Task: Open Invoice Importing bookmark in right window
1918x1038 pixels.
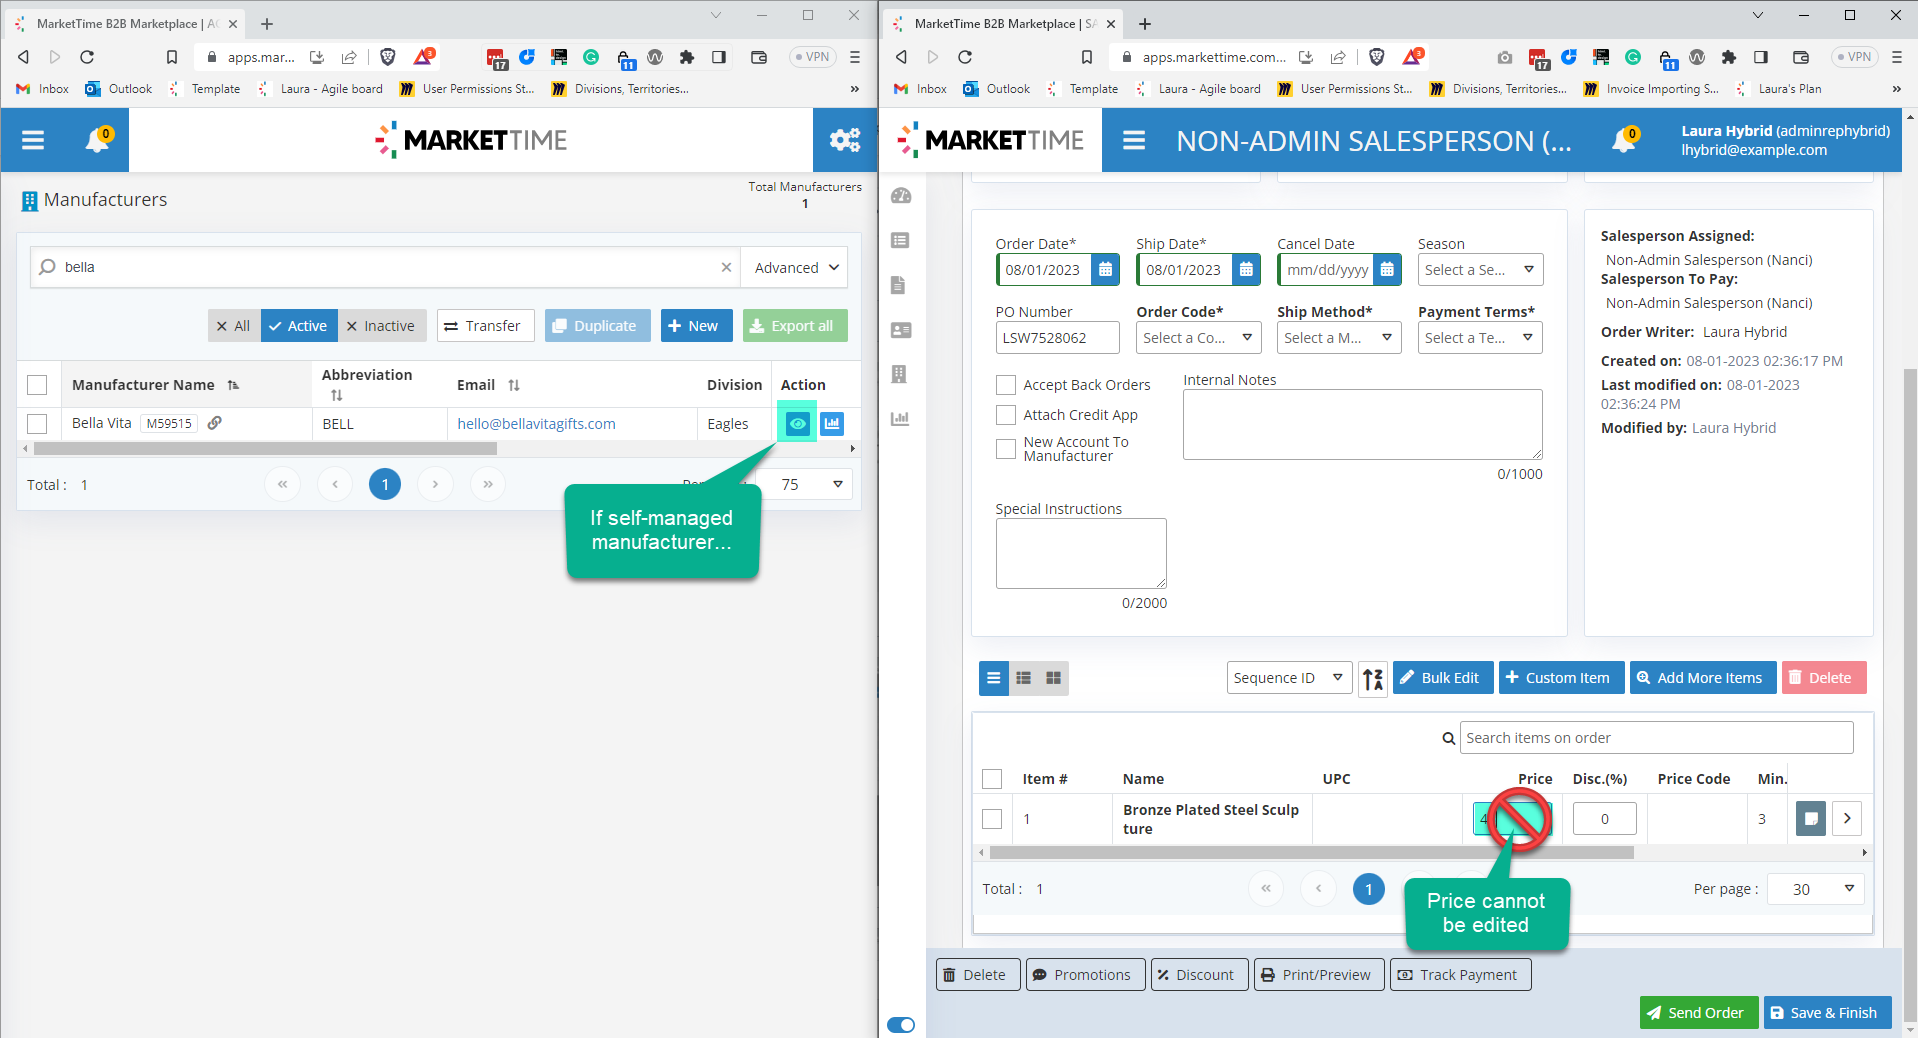Action: [x=1652, y=89]
